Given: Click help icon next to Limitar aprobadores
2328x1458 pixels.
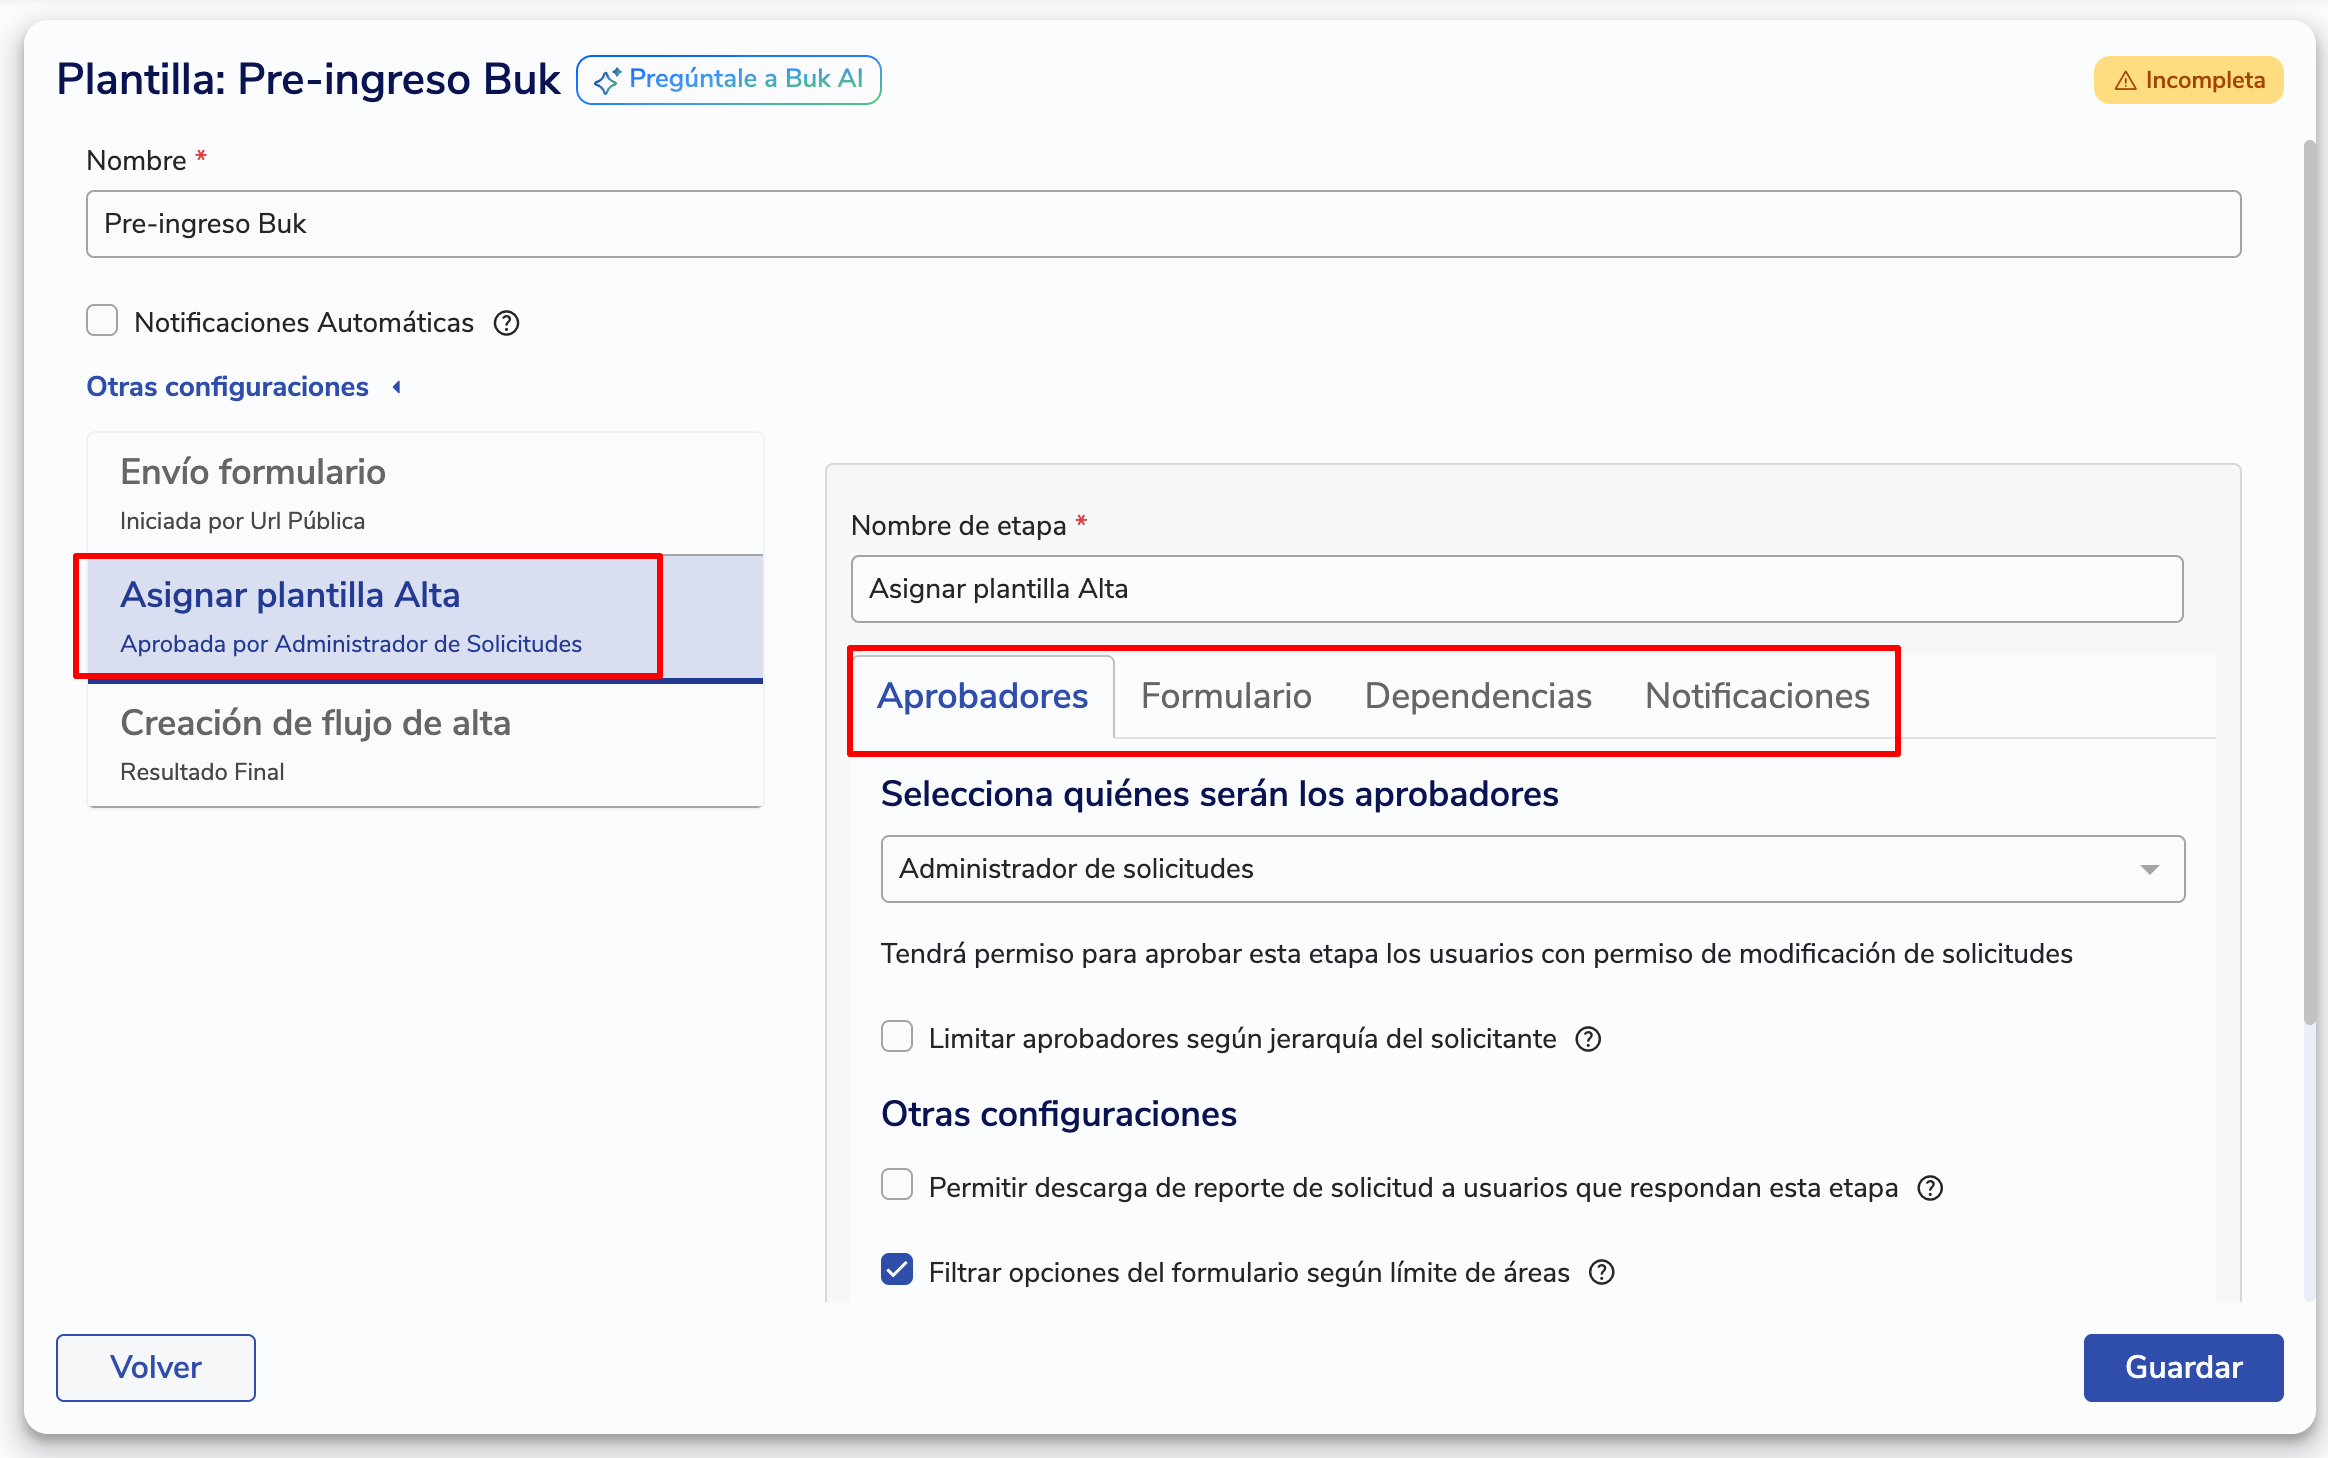Looking at the screenshot, I should 1588,1039.
